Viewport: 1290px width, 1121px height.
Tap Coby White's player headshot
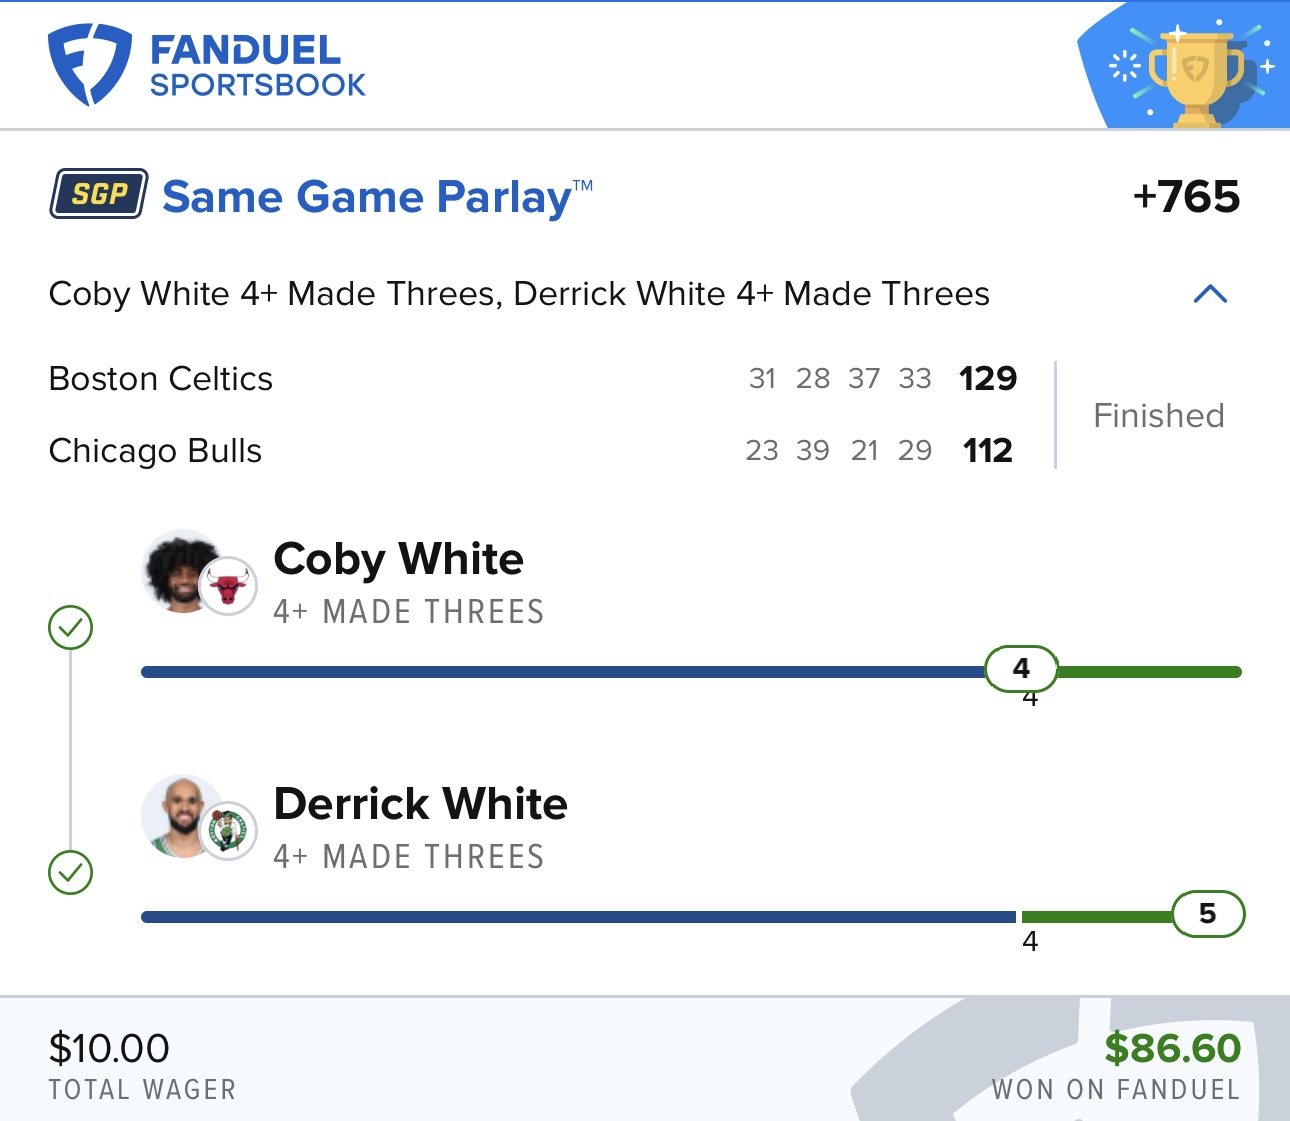pyautogui.click(x=182, y=571)
